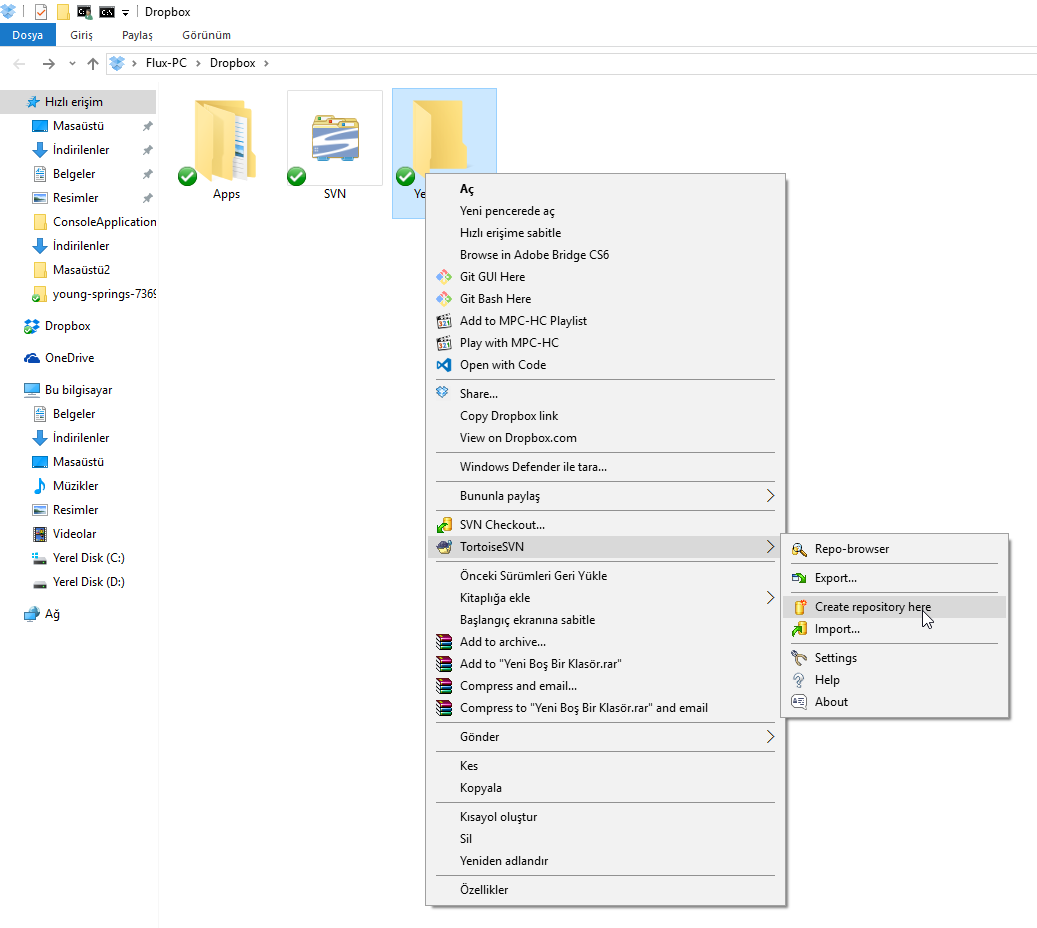Click the Müzikler music note icon
The width and height of the screenshot is (1037, 928).
tap(40, 485)
